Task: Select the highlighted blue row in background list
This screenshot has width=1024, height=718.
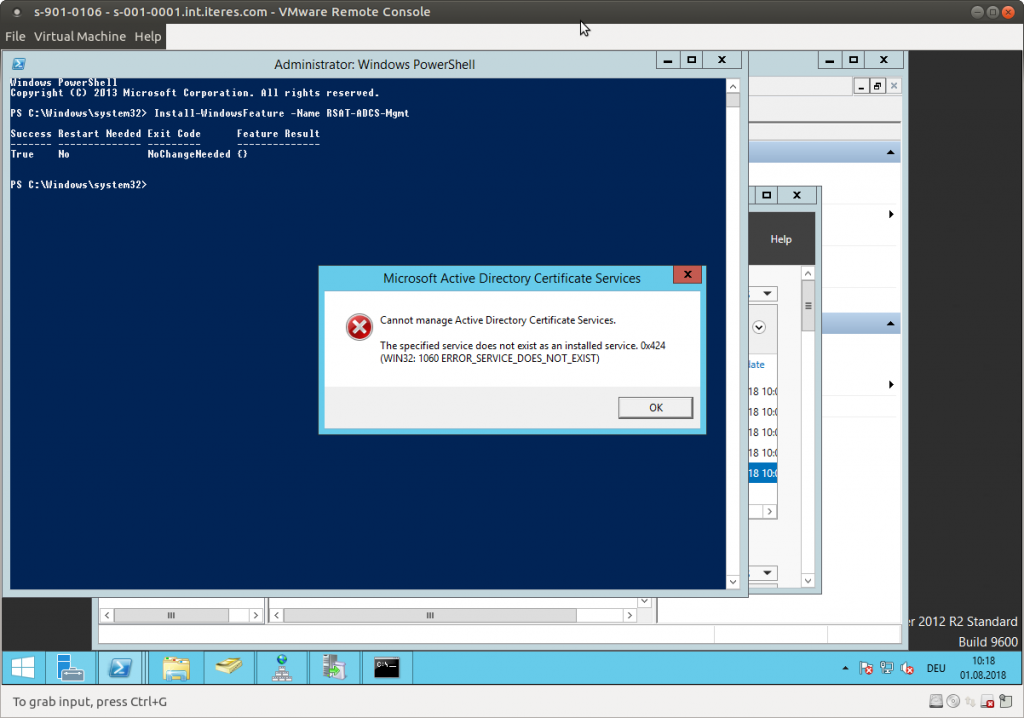Action: point(763,473)
